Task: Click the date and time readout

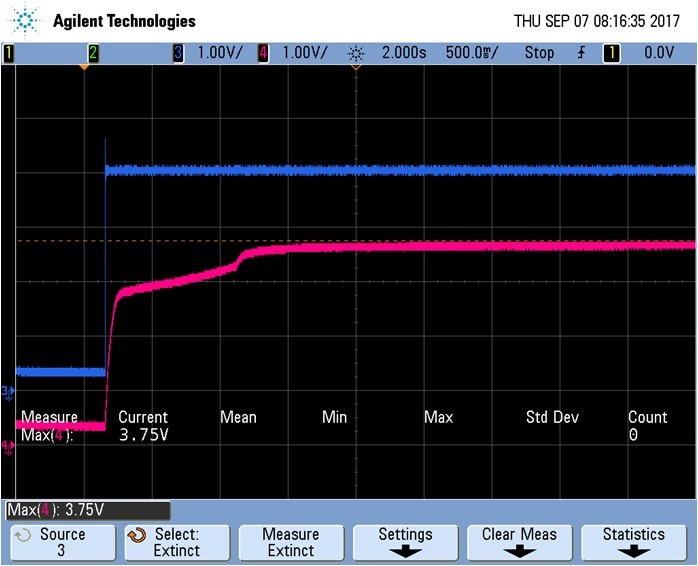Action: pyautogui.click(x=597, y=21)
